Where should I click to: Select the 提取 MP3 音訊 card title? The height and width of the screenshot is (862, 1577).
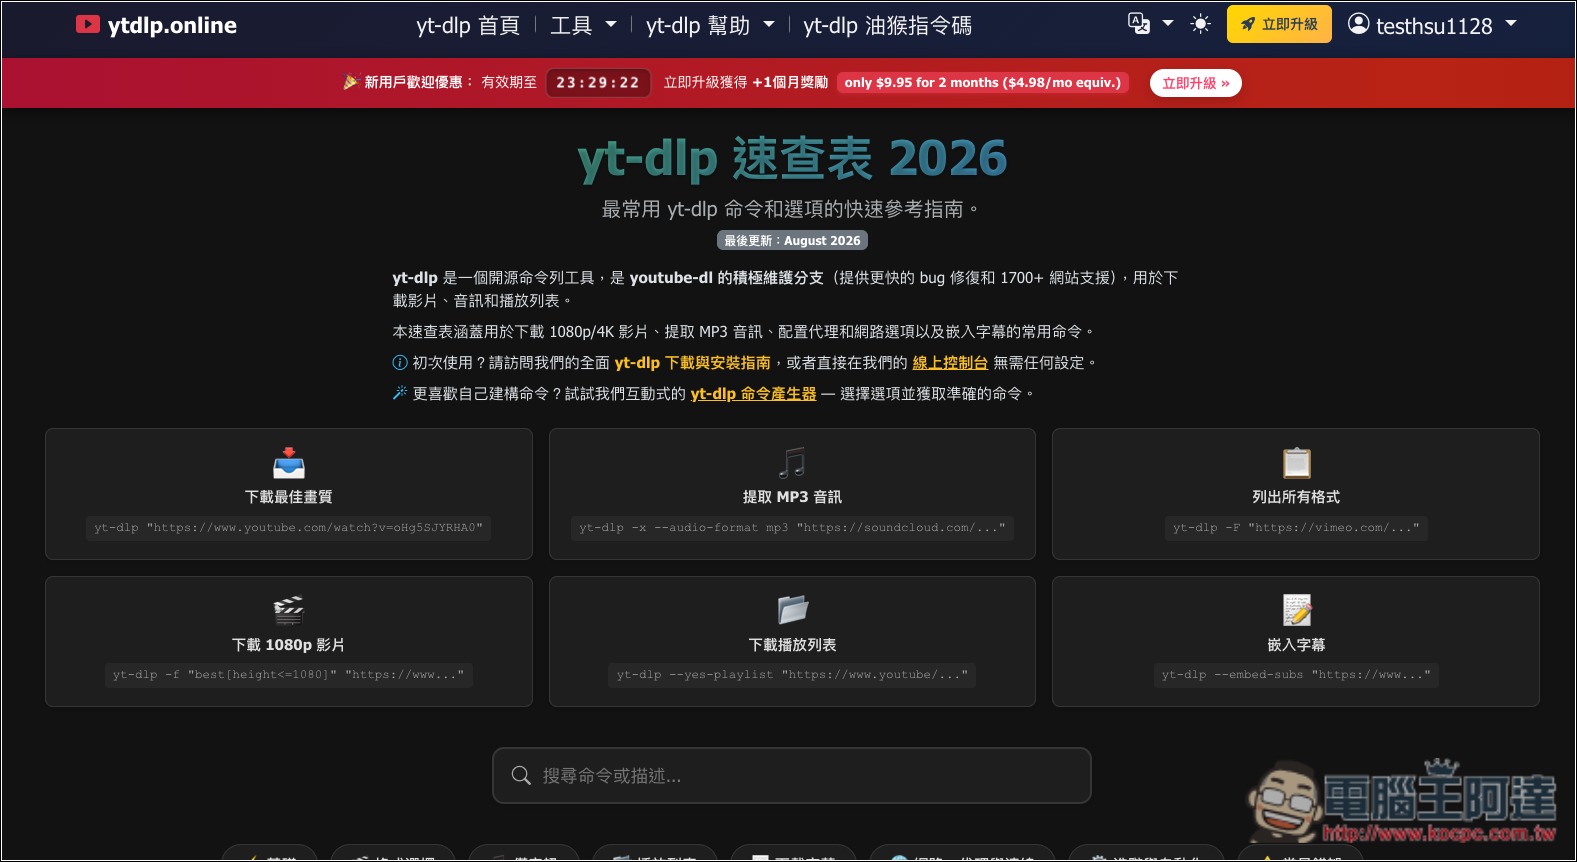pos(792,497)
